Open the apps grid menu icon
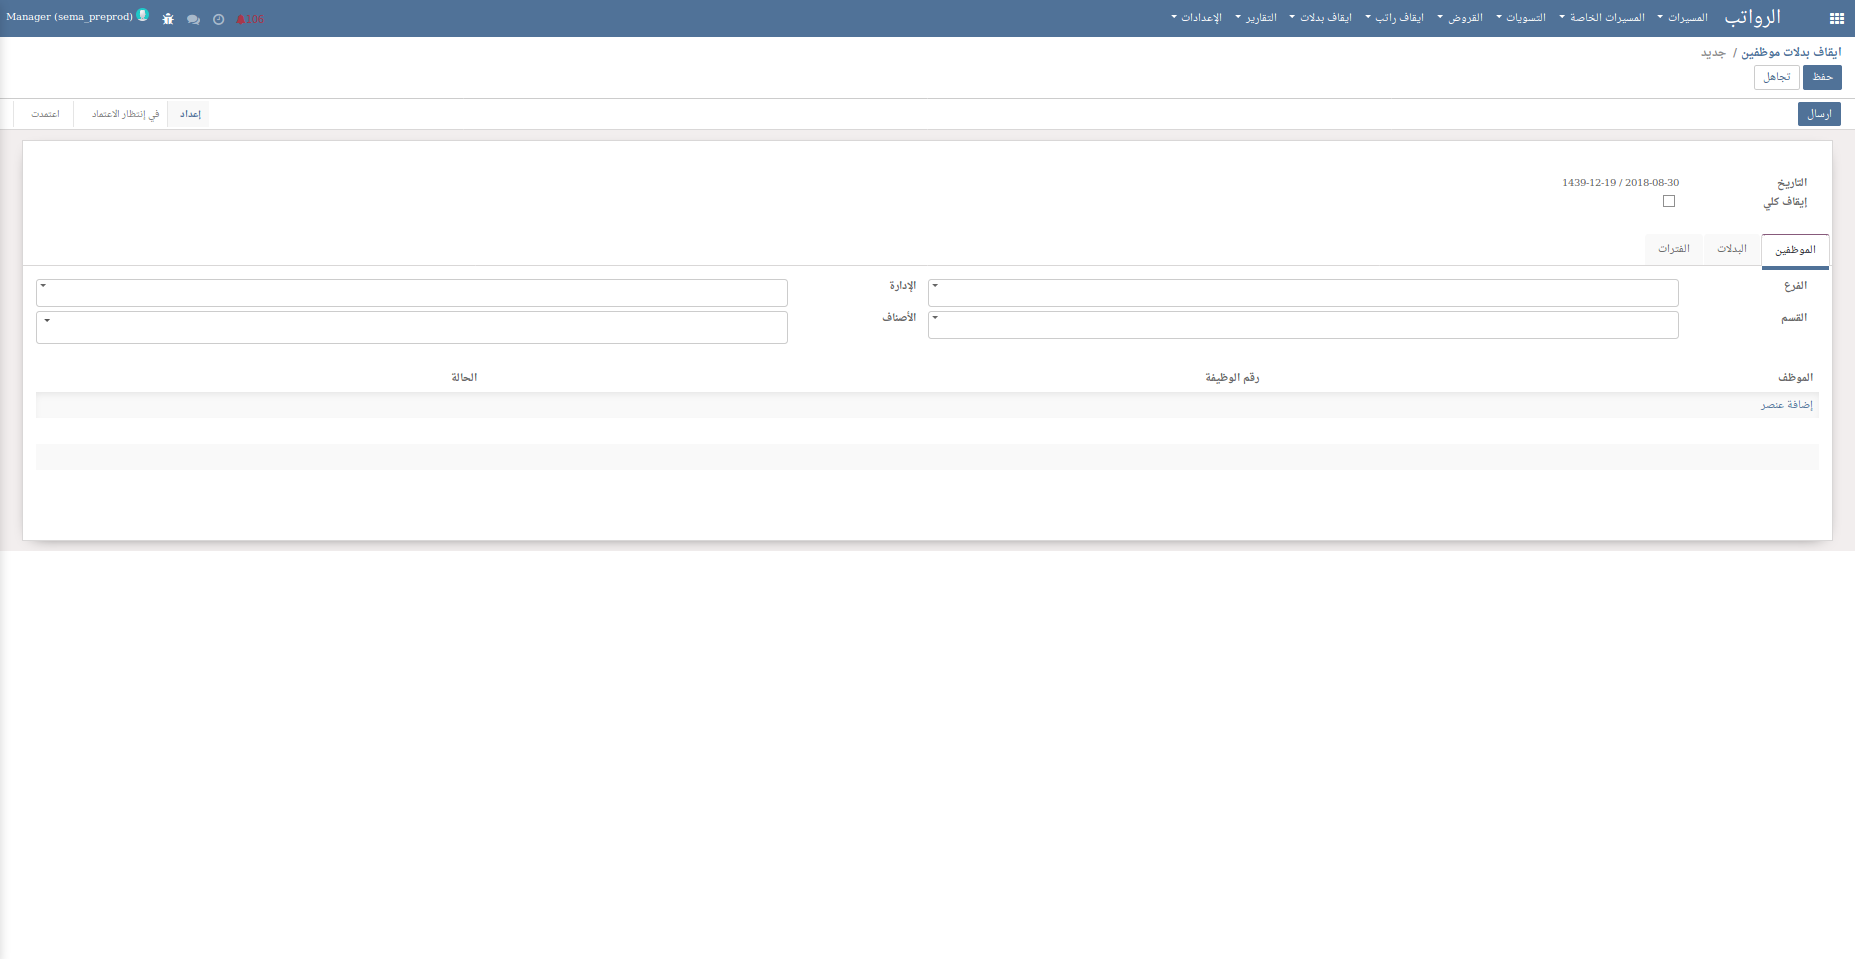This screenshot has width=1855, height=959. [x=1836, y=18]
